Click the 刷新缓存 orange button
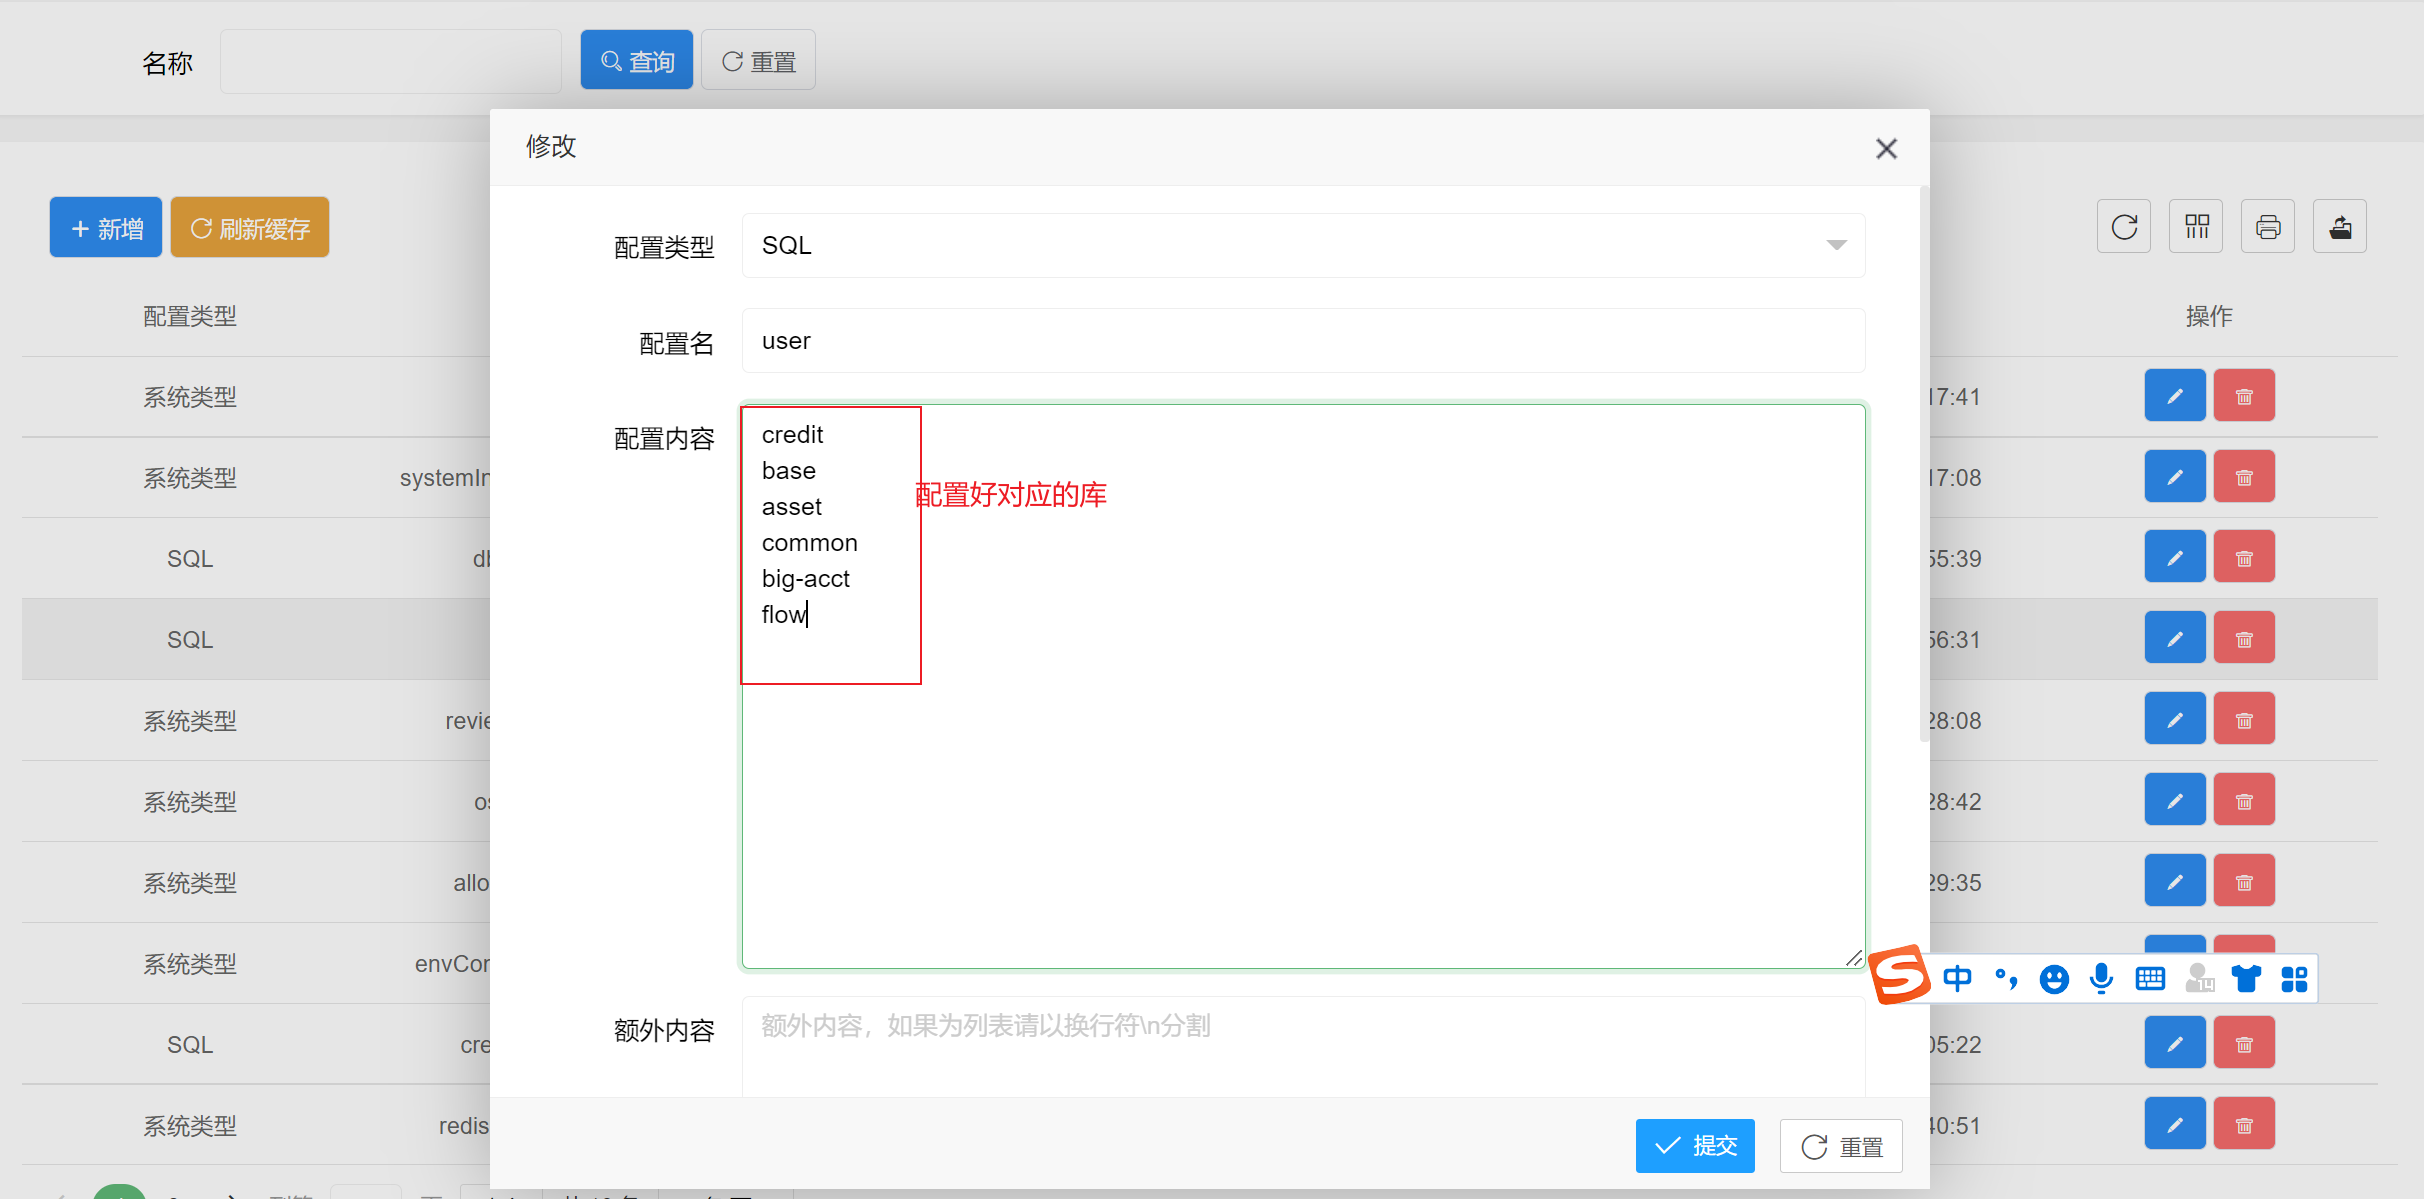Image resolution: width=2424 pixels, height=1199 pixels. pyautogui.click(x=250, y=228)
